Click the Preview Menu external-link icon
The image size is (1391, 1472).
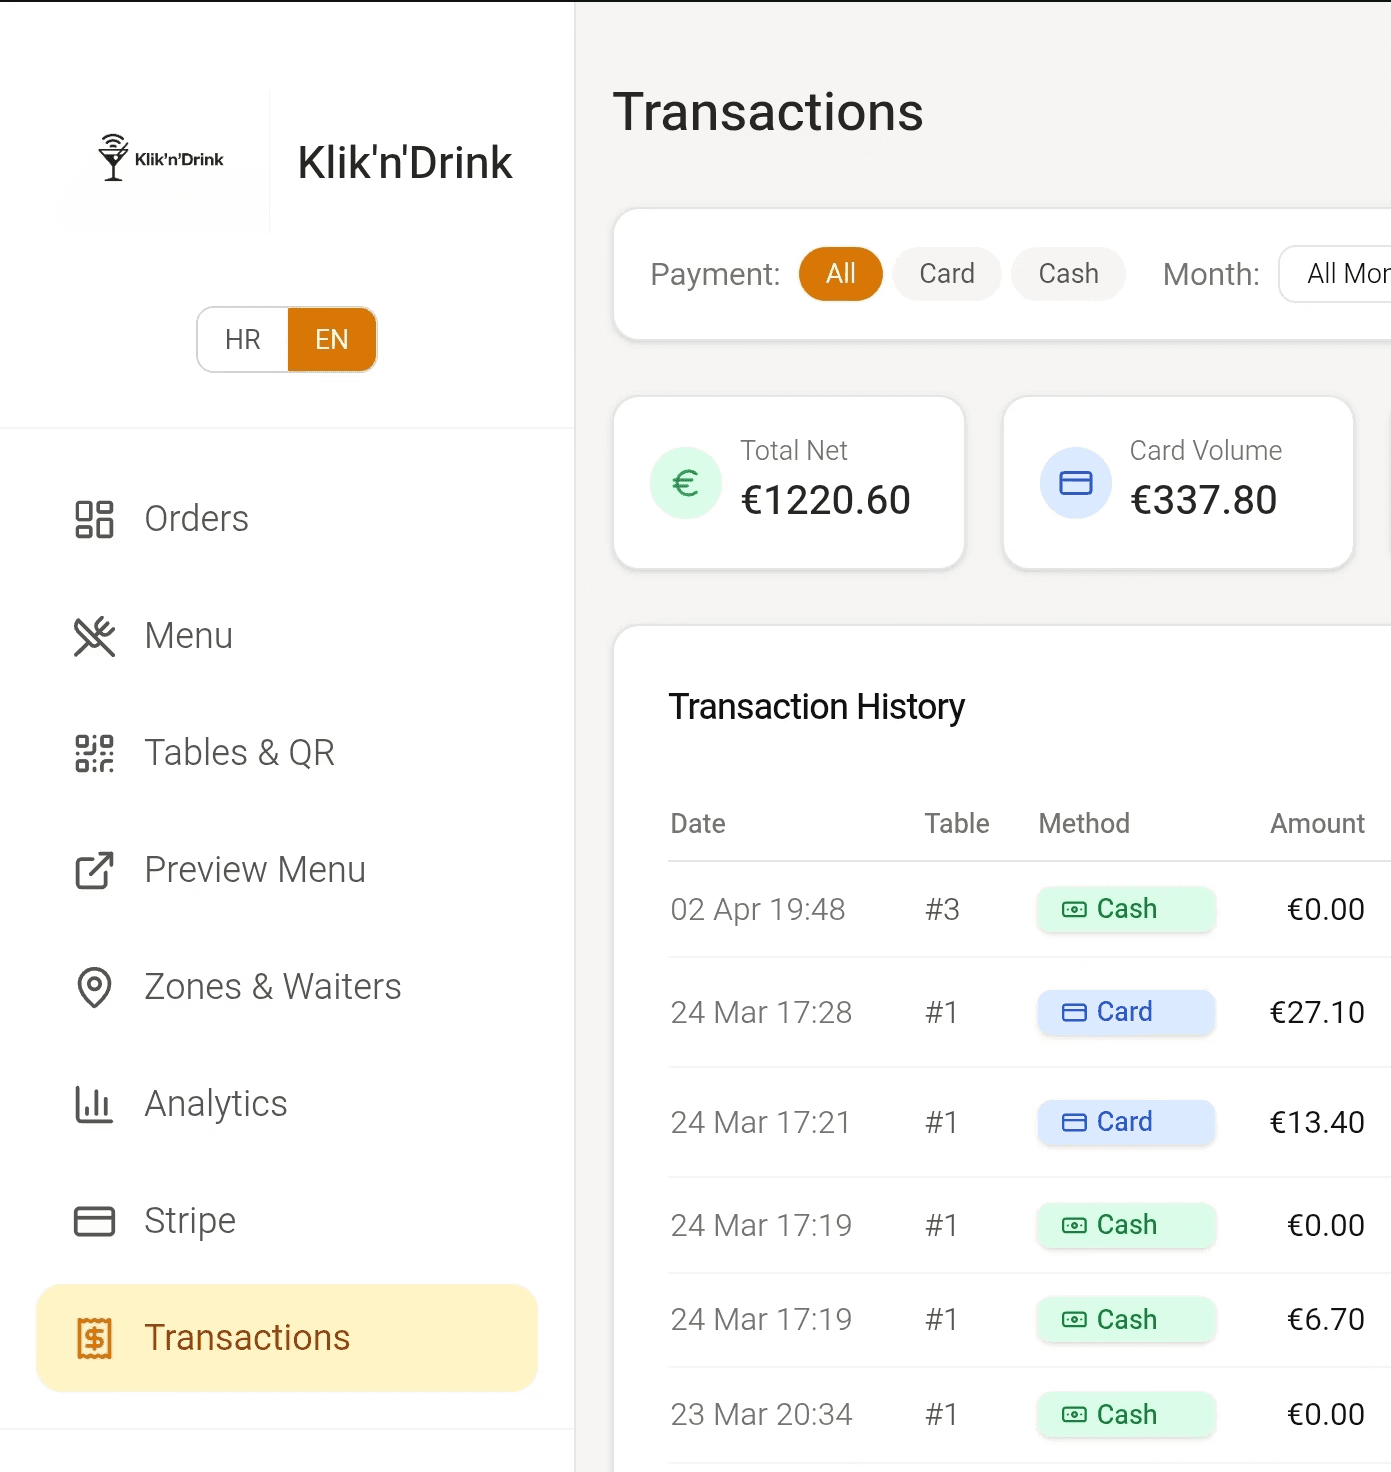point(95,870)
